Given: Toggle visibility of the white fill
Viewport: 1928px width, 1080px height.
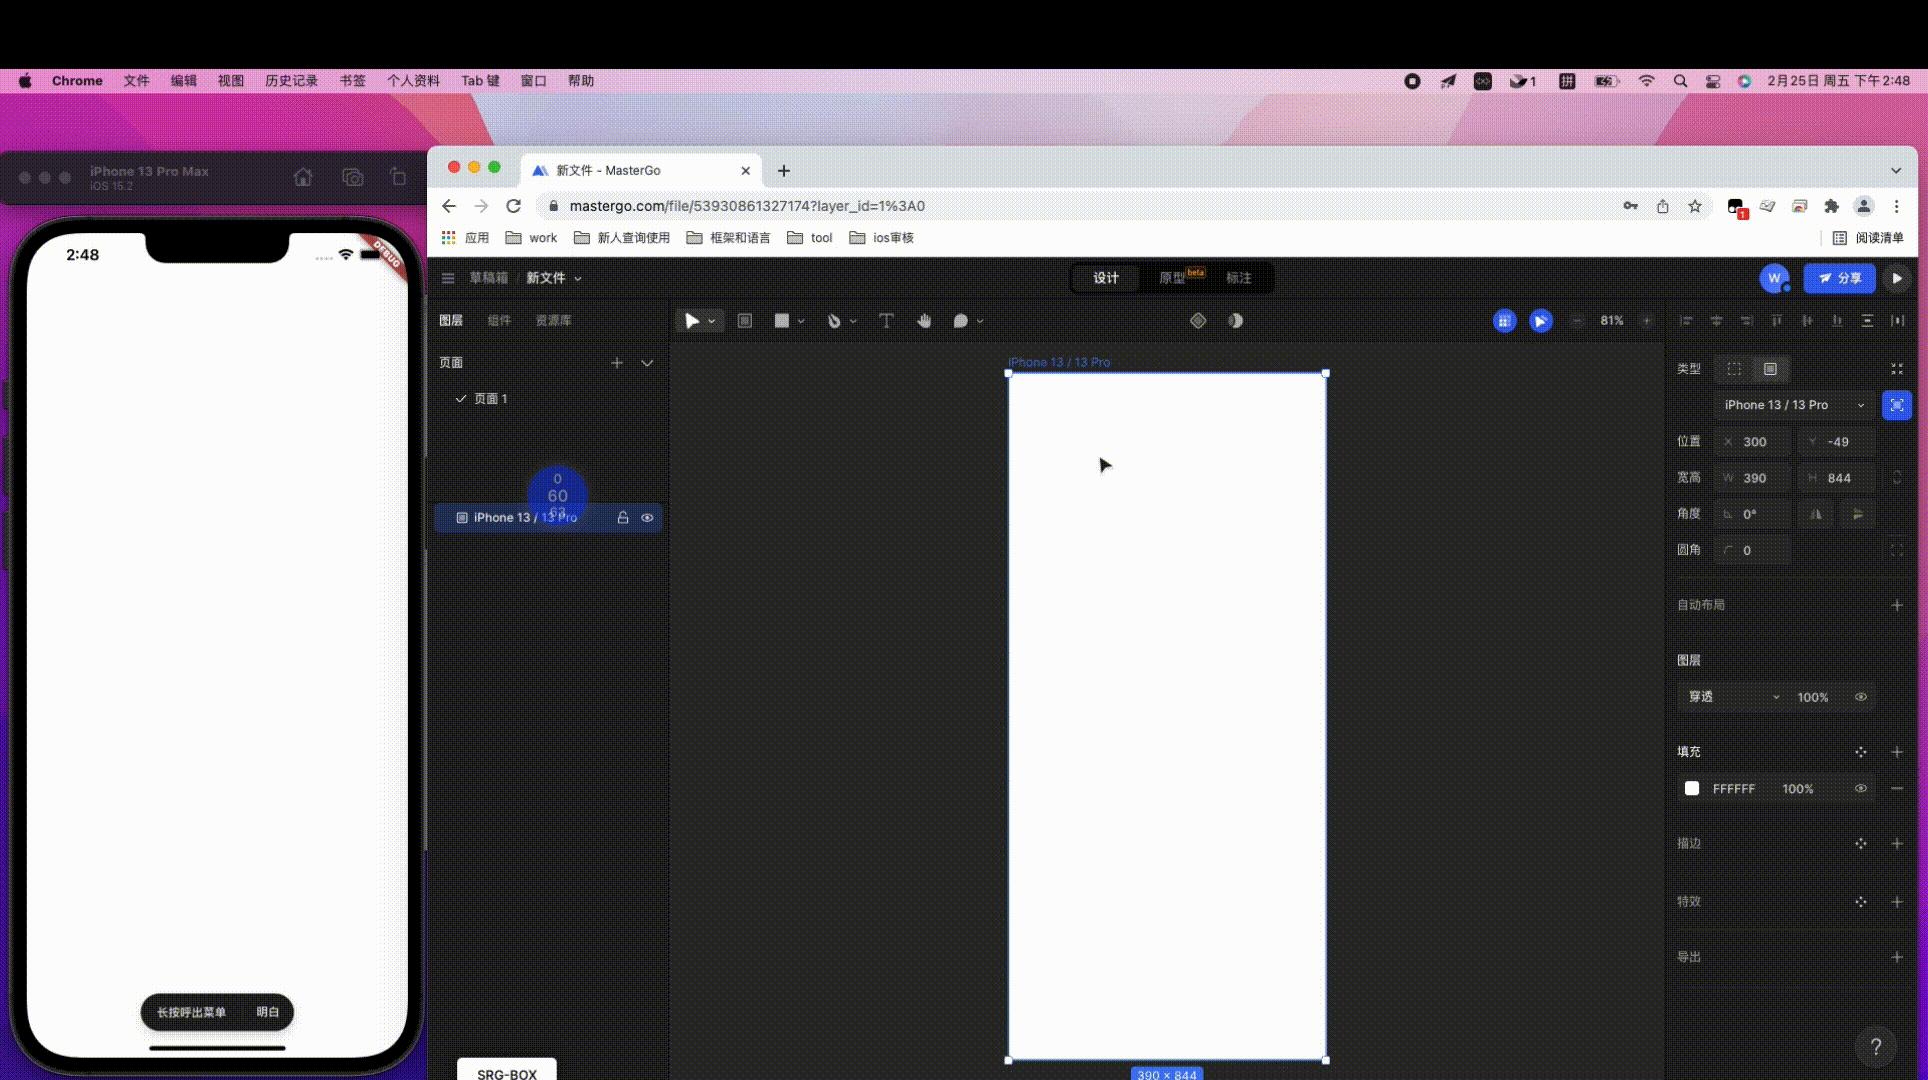Looking at the screenshot, I should click(1861, 788).
